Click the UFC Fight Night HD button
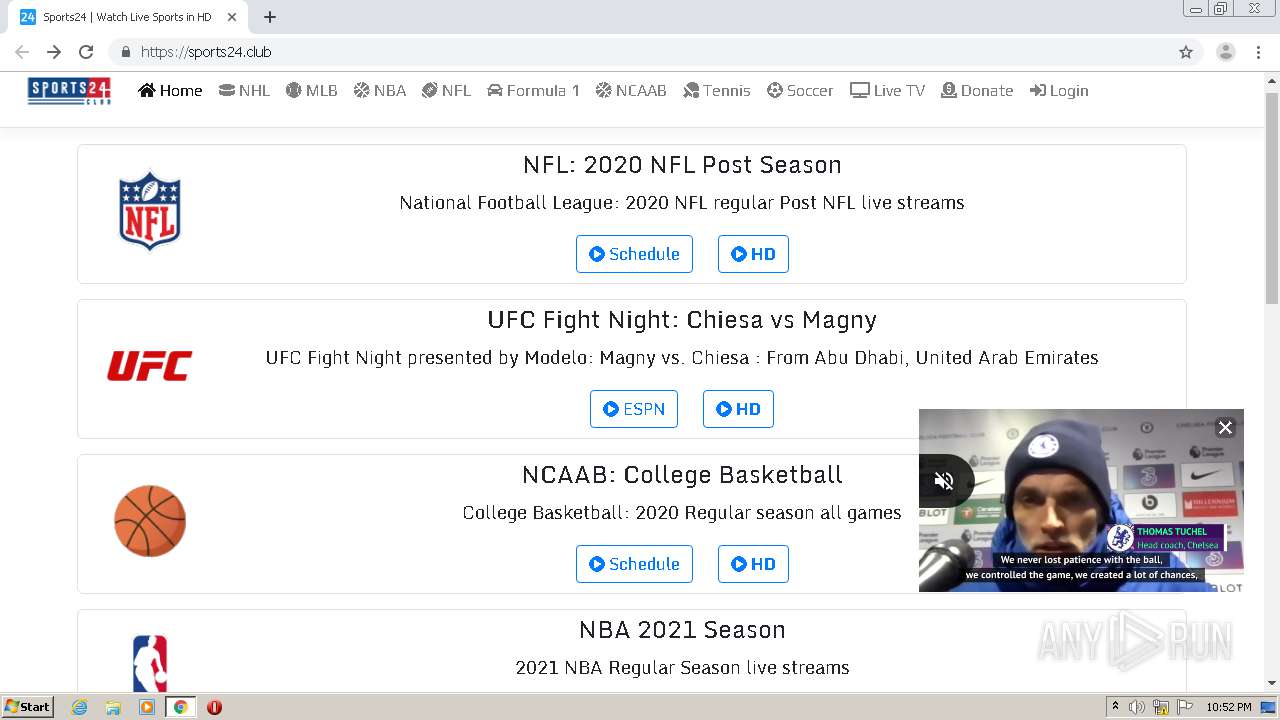1280x720 pixels. click(x=738, y=409)
